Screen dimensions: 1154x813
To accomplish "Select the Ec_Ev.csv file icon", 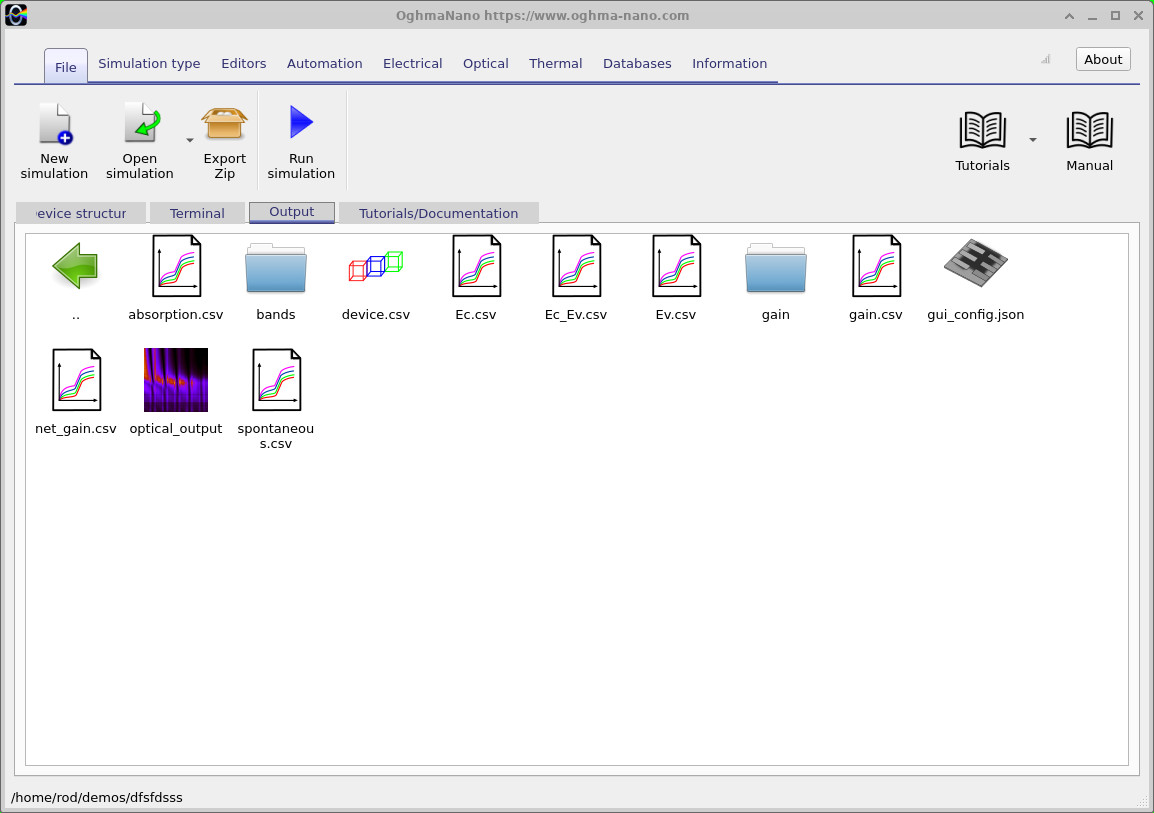I will click(x=576, y=266).
